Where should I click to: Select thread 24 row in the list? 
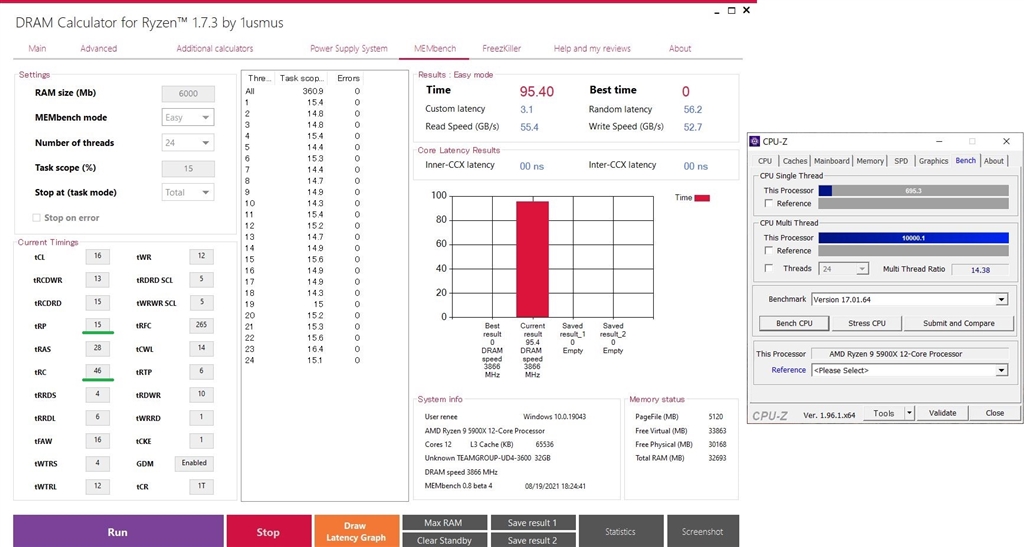[303, 360]
